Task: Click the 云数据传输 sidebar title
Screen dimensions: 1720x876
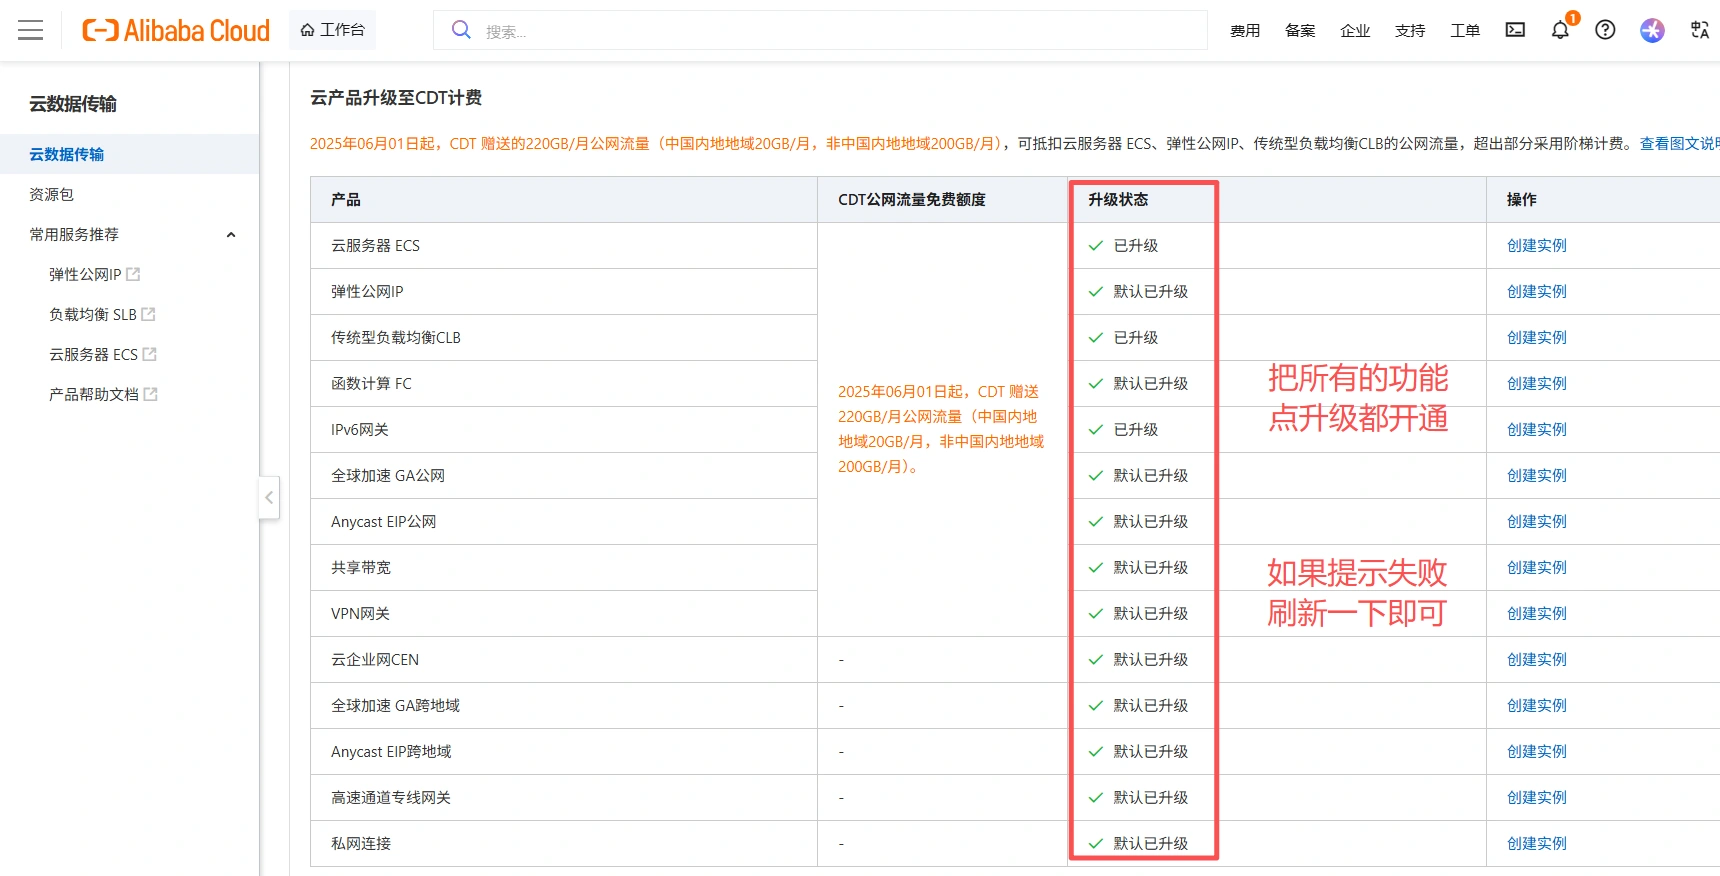Action: [73, 104]
